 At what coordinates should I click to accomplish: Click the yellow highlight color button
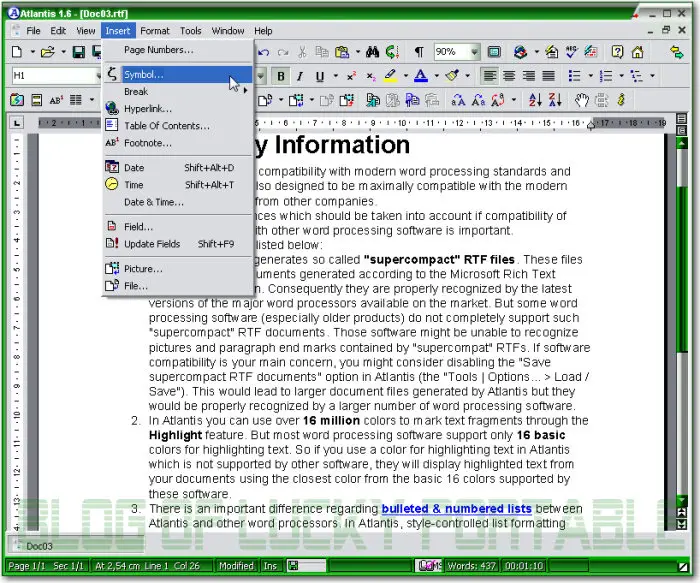tap(391, 76)
